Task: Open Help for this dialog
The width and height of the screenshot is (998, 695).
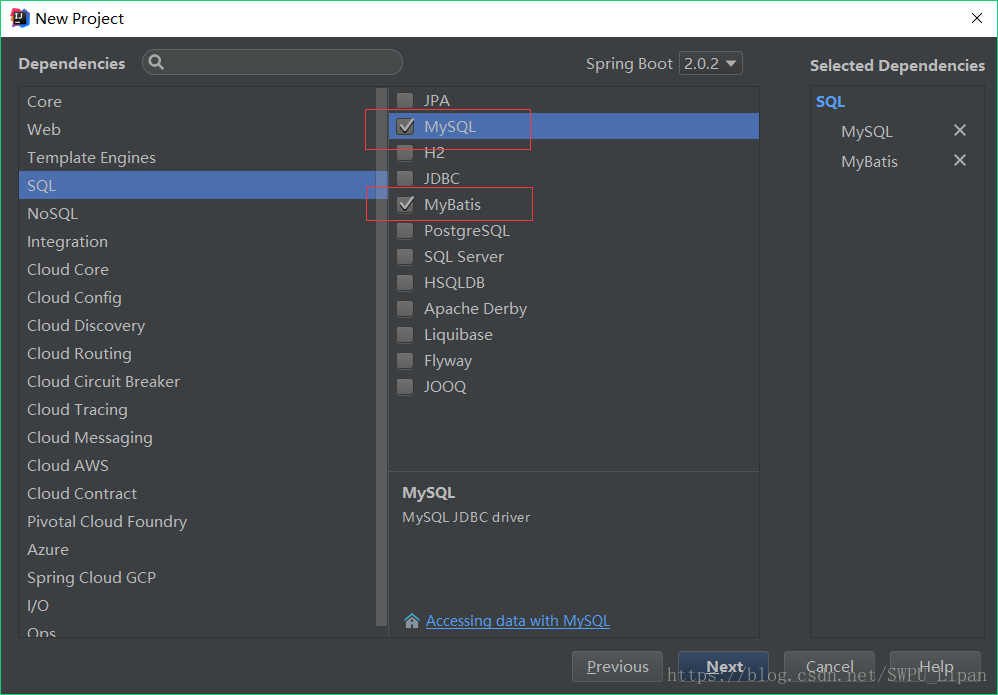Action: pos(935,666)
